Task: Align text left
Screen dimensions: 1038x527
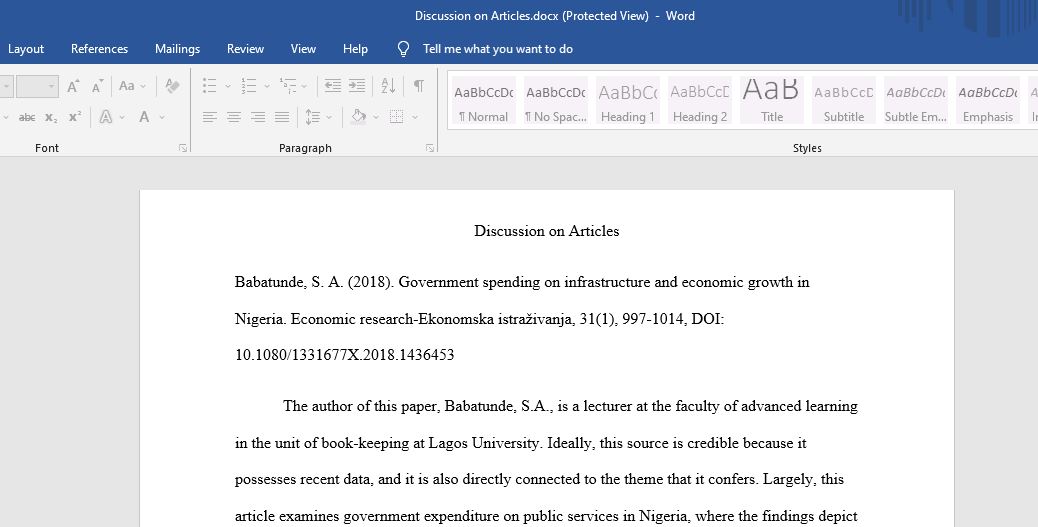Action: pos(209,117)
